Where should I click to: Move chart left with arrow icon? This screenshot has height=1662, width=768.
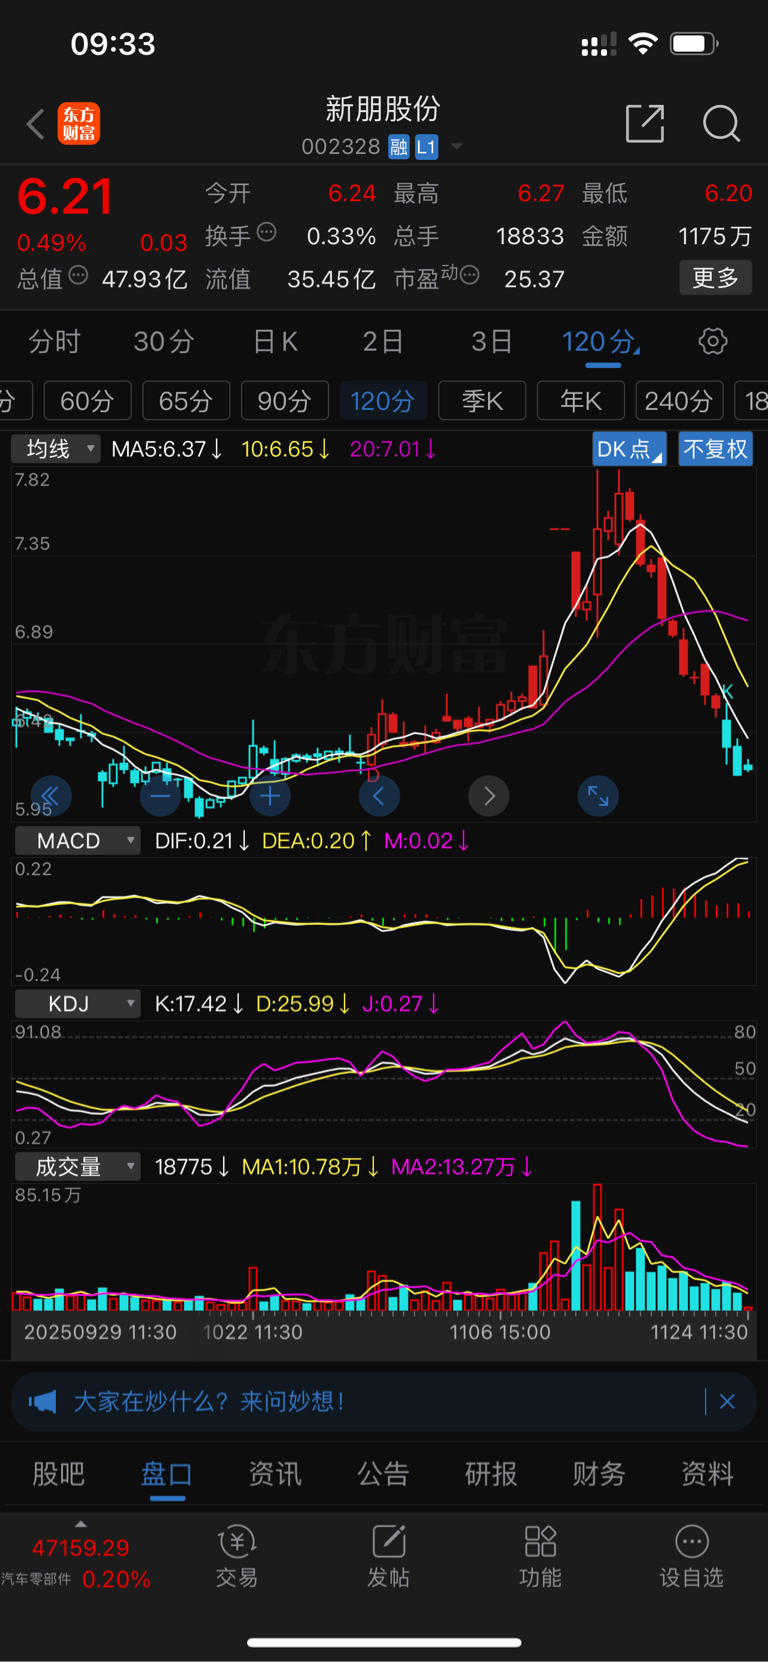379,797
